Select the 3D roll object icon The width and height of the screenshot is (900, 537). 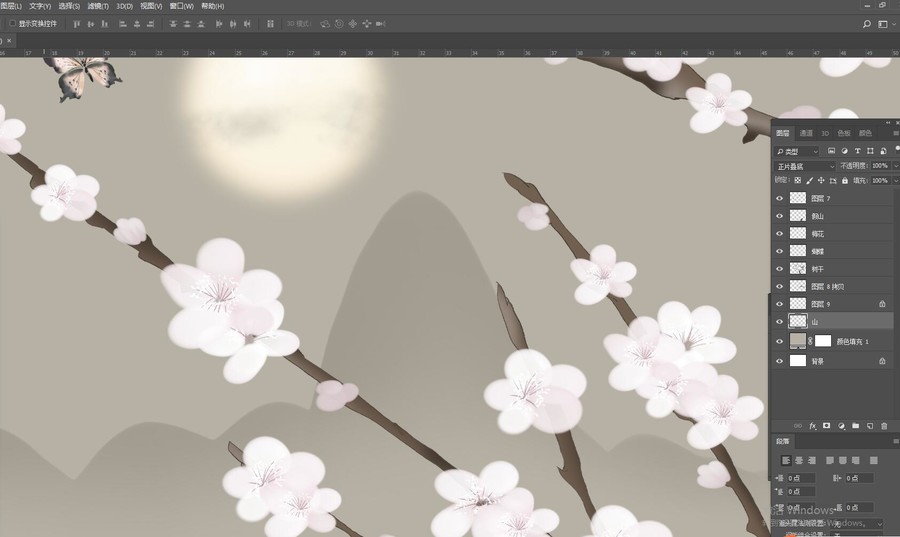339,24
